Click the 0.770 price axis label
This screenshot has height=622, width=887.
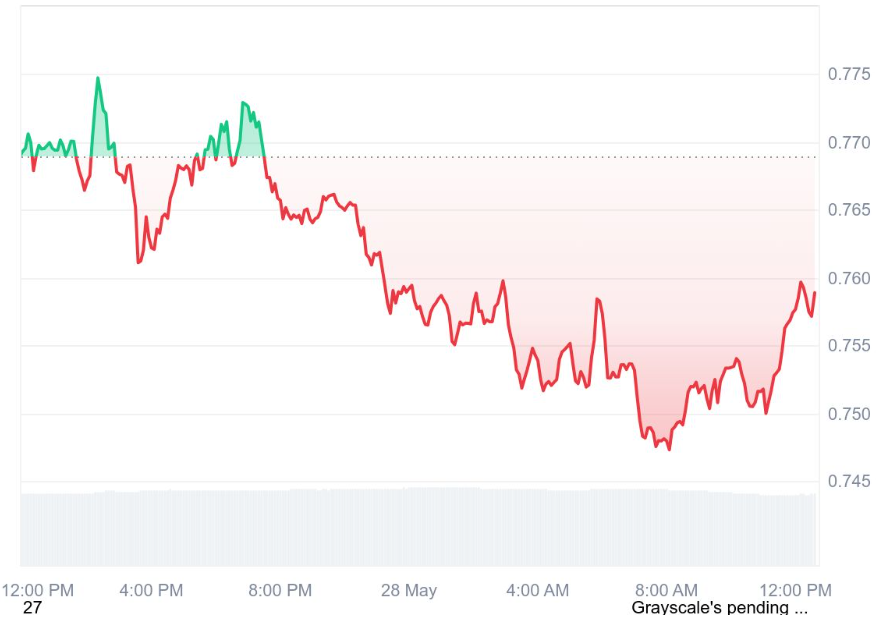point(849,142)
